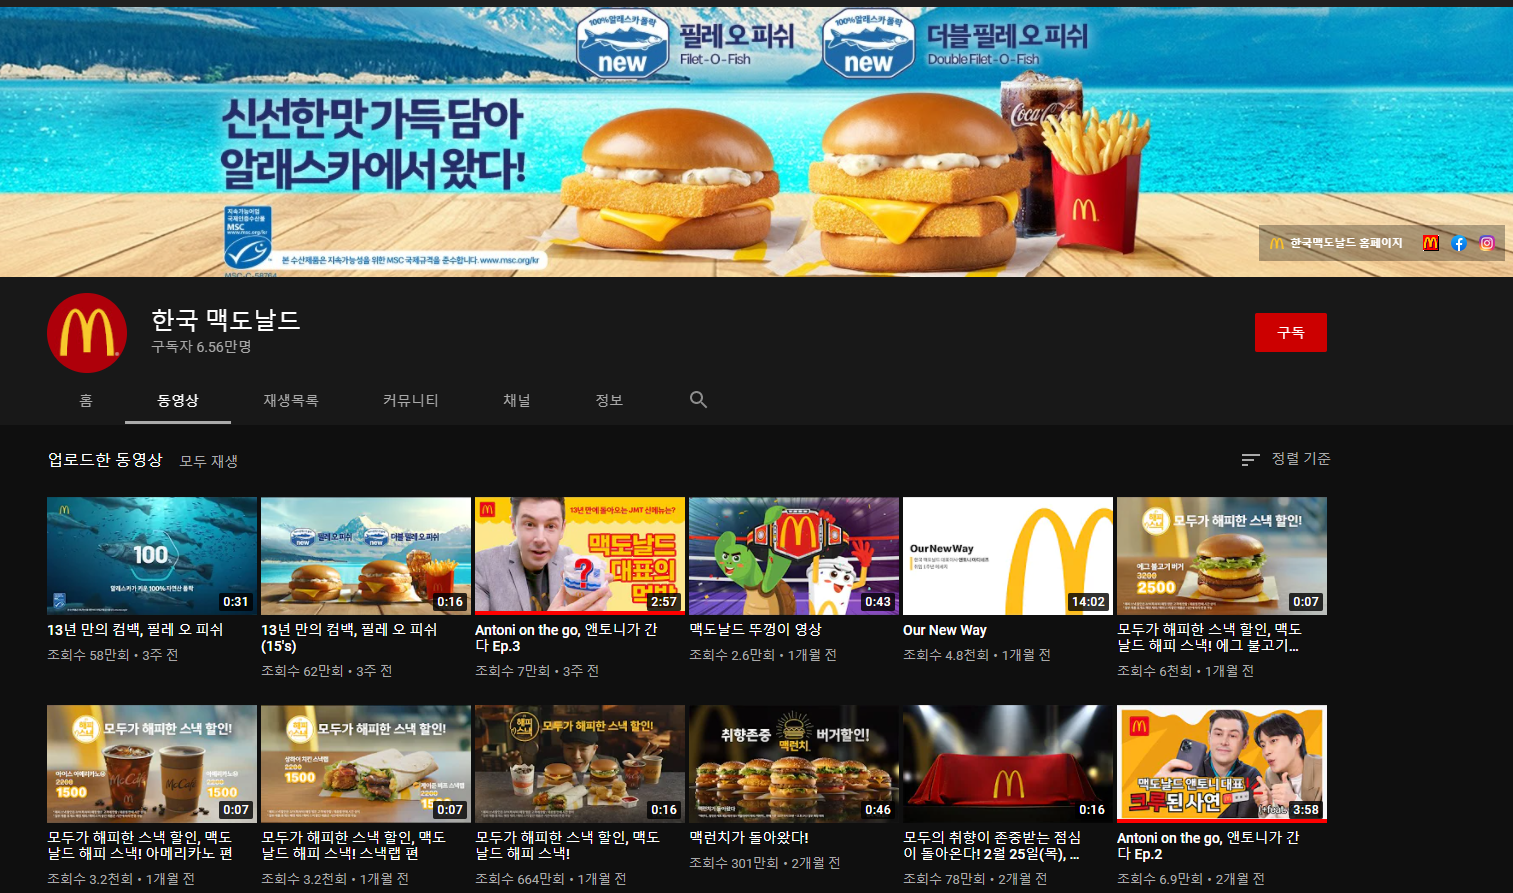Image resolution: width=1513 pixels, height=893 pixels.
Task: Click the 조회수 58만회 view count text
Action: coord(88,655)
